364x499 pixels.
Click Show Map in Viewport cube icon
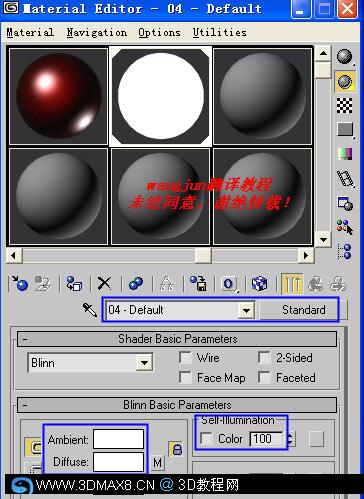(x=259, y=284)
